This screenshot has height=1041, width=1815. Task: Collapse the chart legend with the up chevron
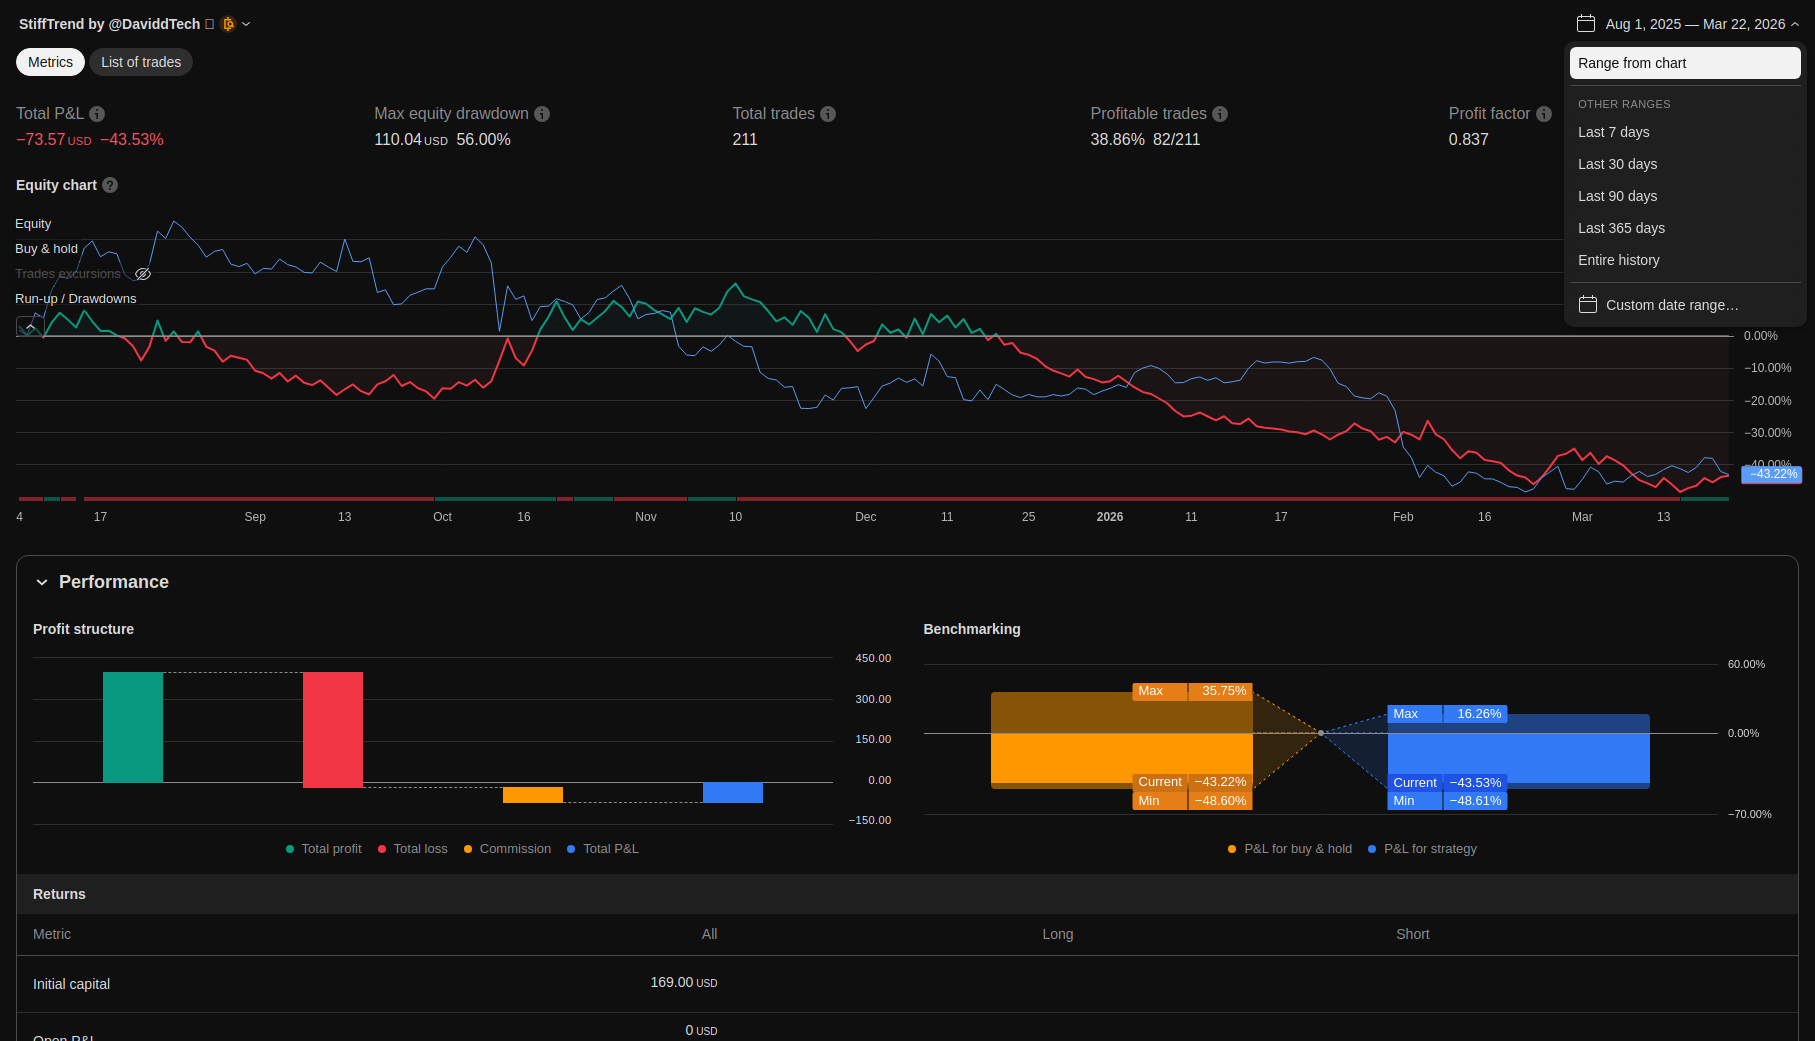tap(30, 326)
